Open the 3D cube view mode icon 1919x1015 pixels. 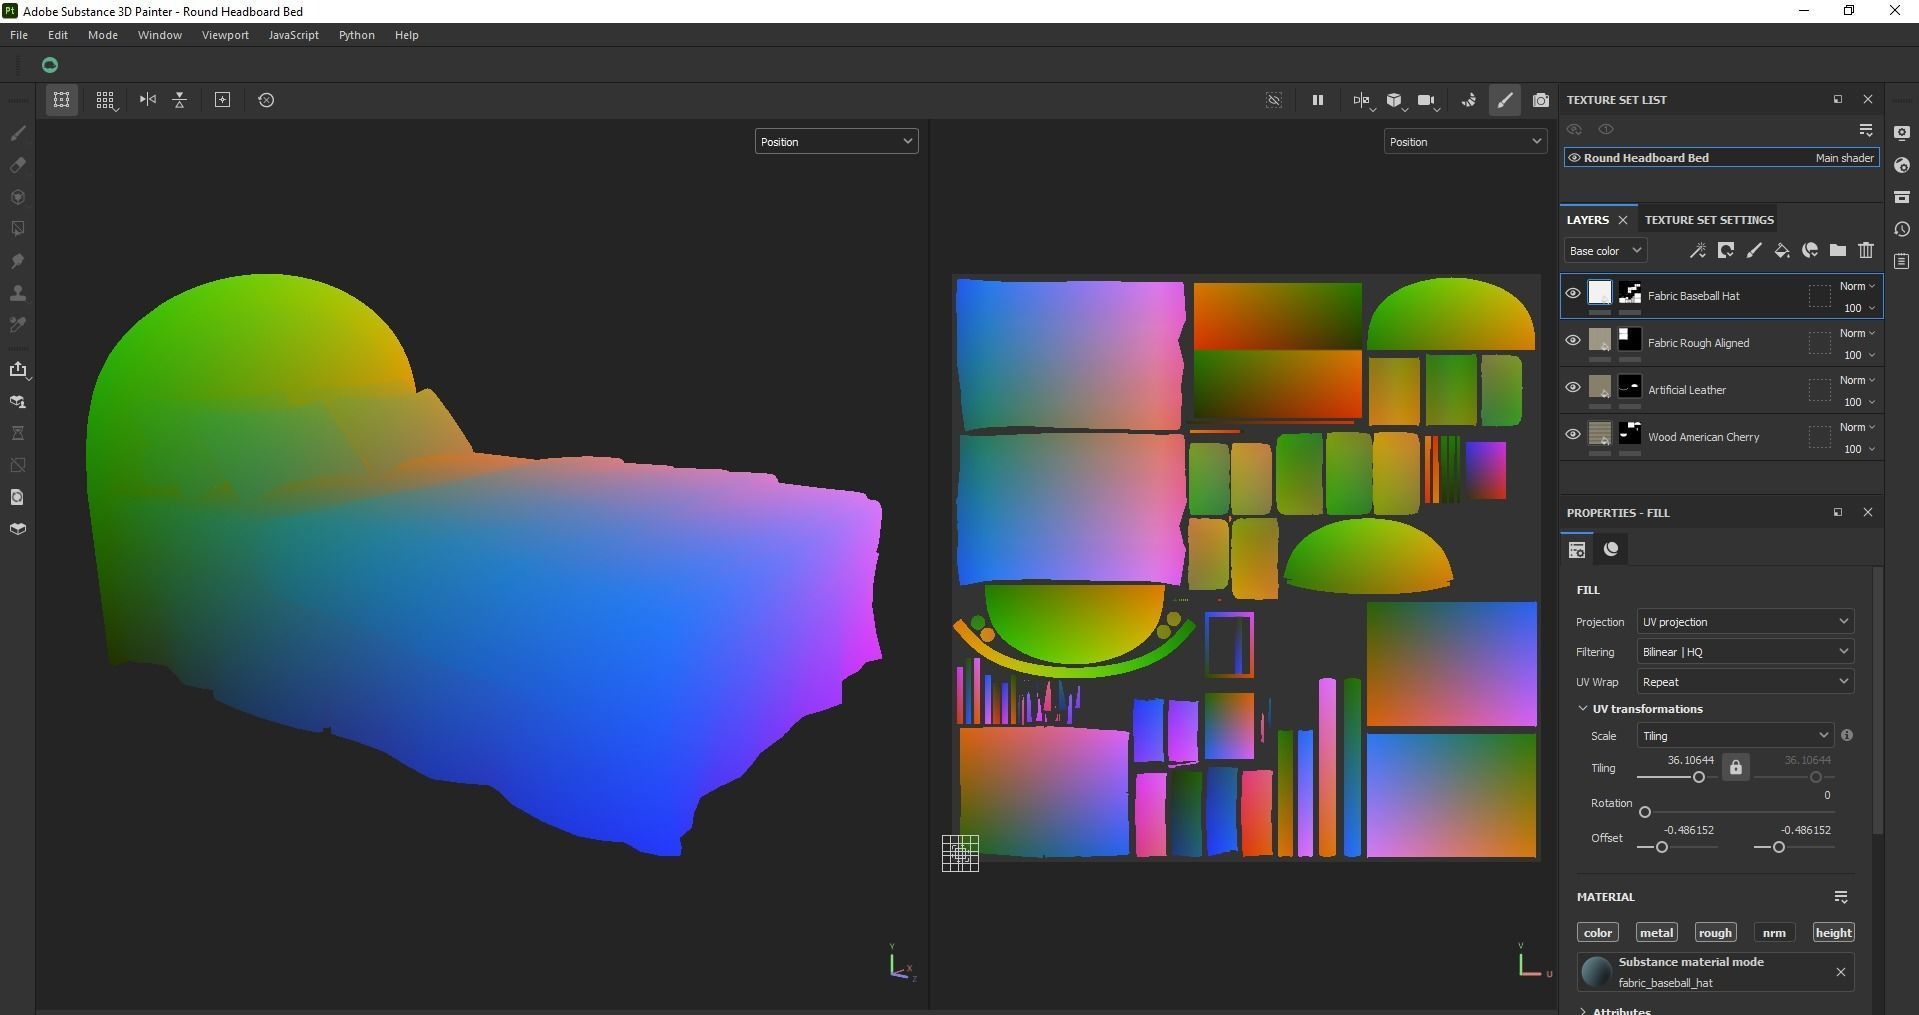point(1395,100)
